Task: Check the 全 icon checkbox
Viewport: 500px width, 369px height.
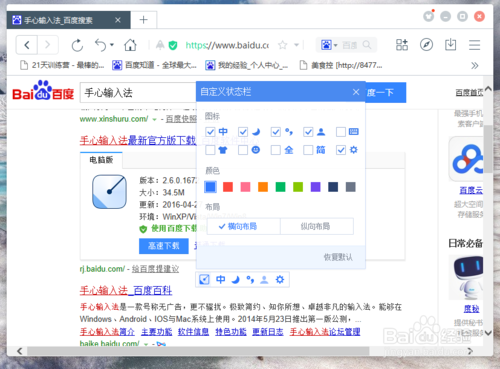Action: point(276,150)
